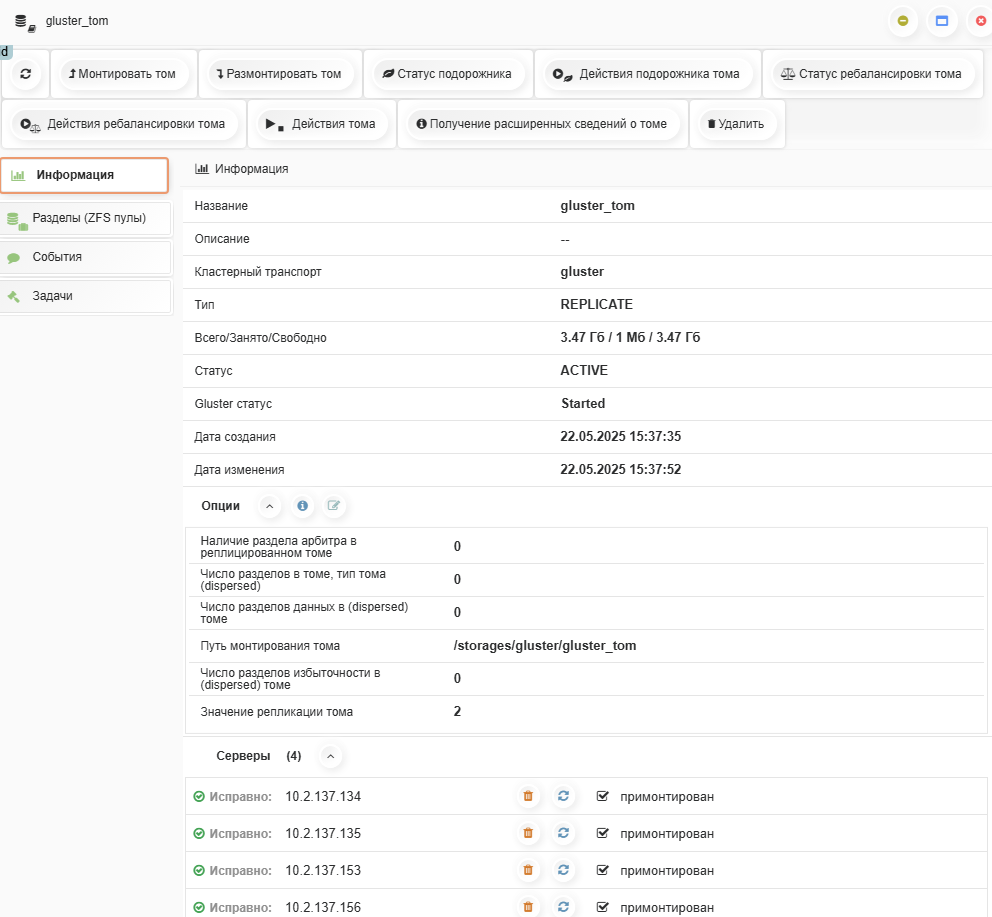Click the Значение репликации тома label

pyautogui.click(x=276, y=711)
